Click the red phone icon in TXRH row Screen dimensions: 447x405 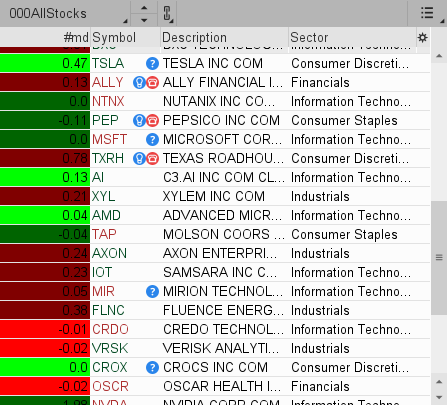click(x=152, y=158)
